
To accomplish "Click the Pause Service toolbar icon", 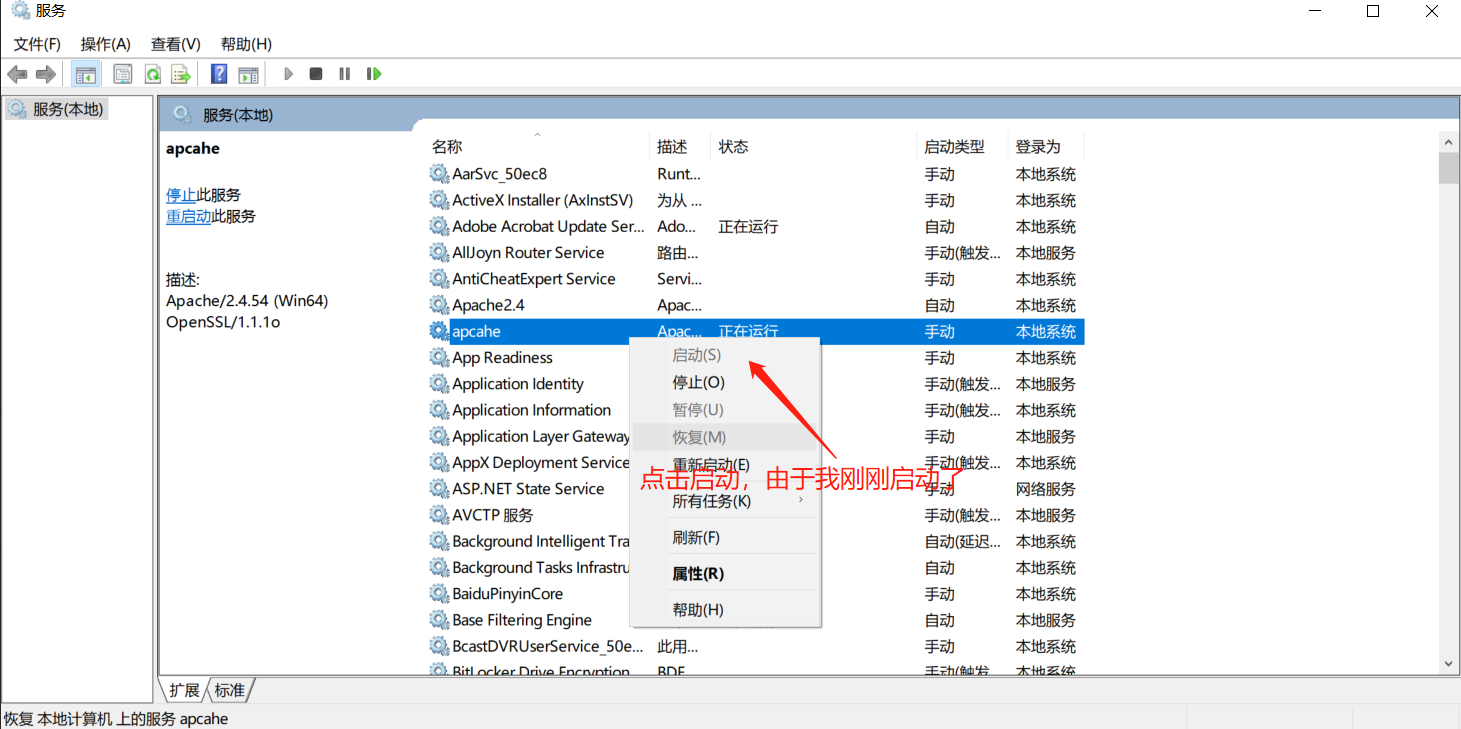I will pos(345,74).
